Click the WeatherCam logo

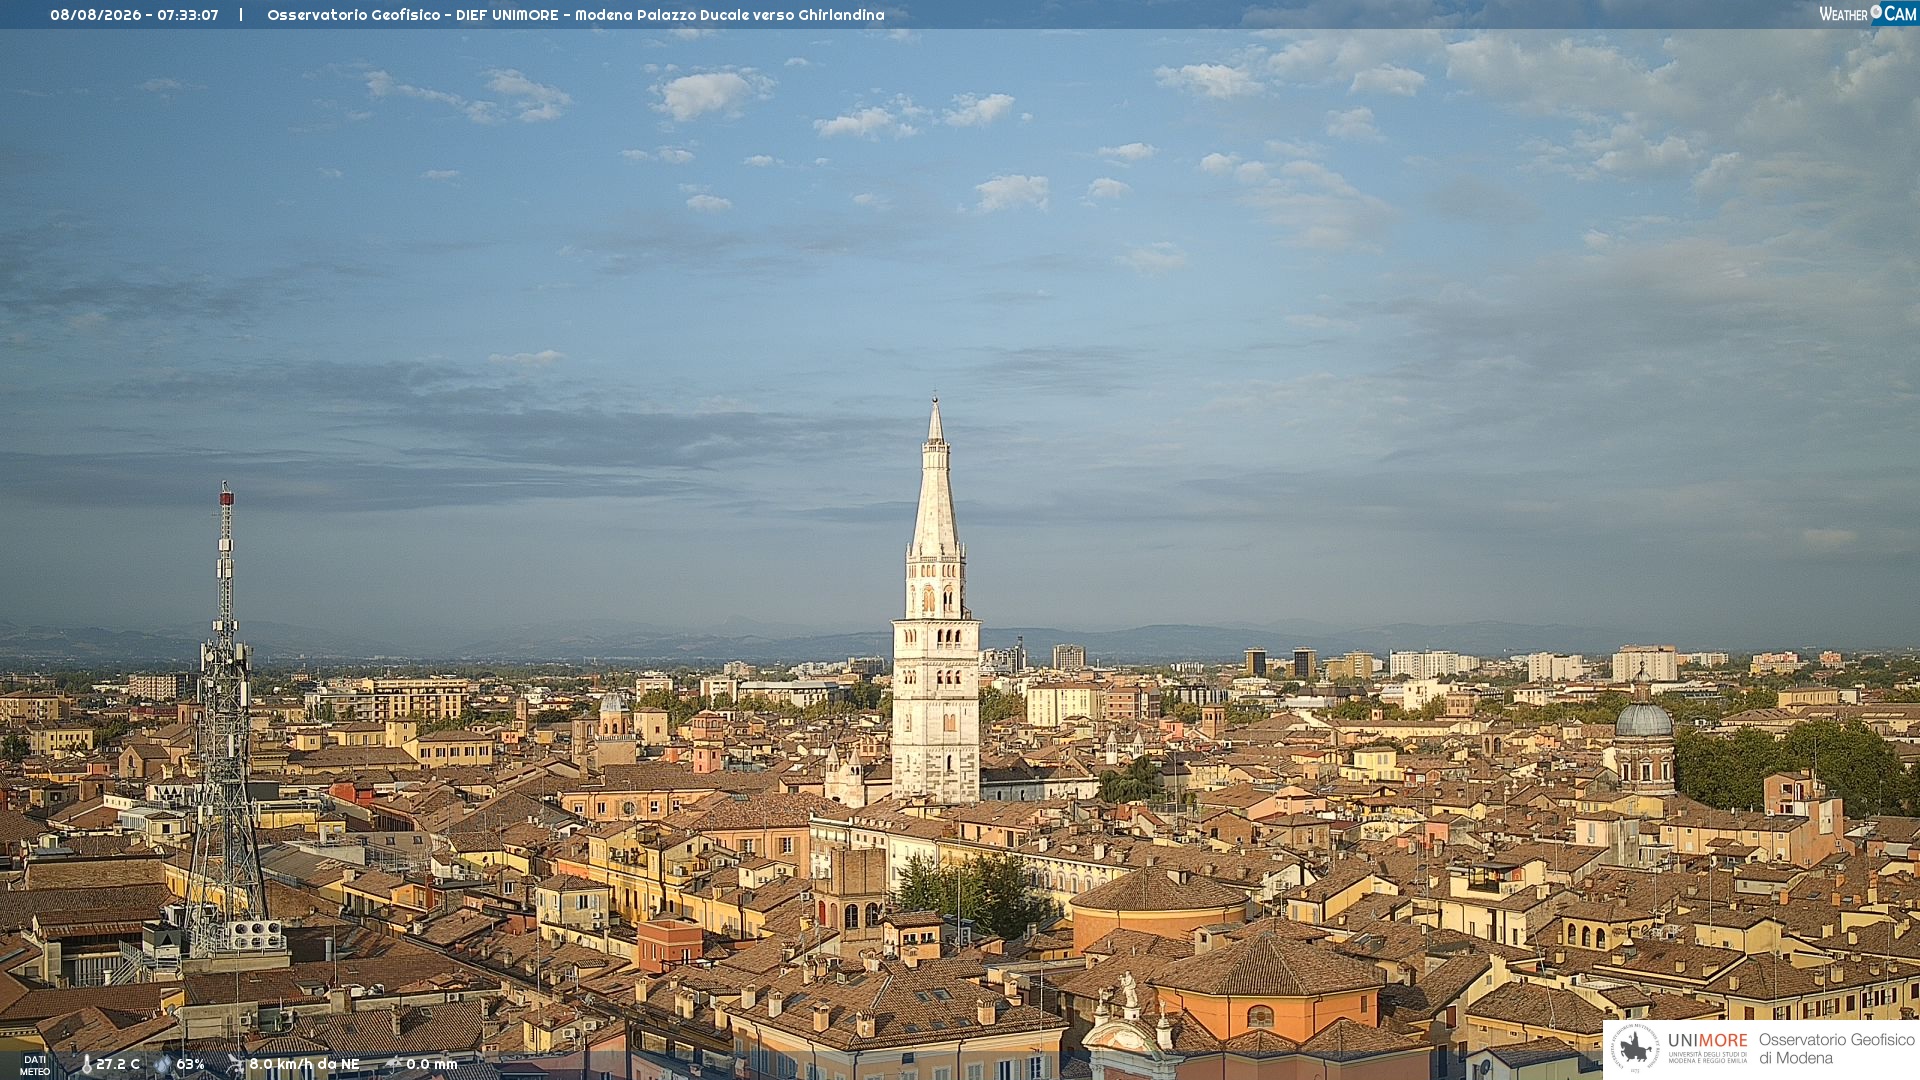click(1868, 14)
